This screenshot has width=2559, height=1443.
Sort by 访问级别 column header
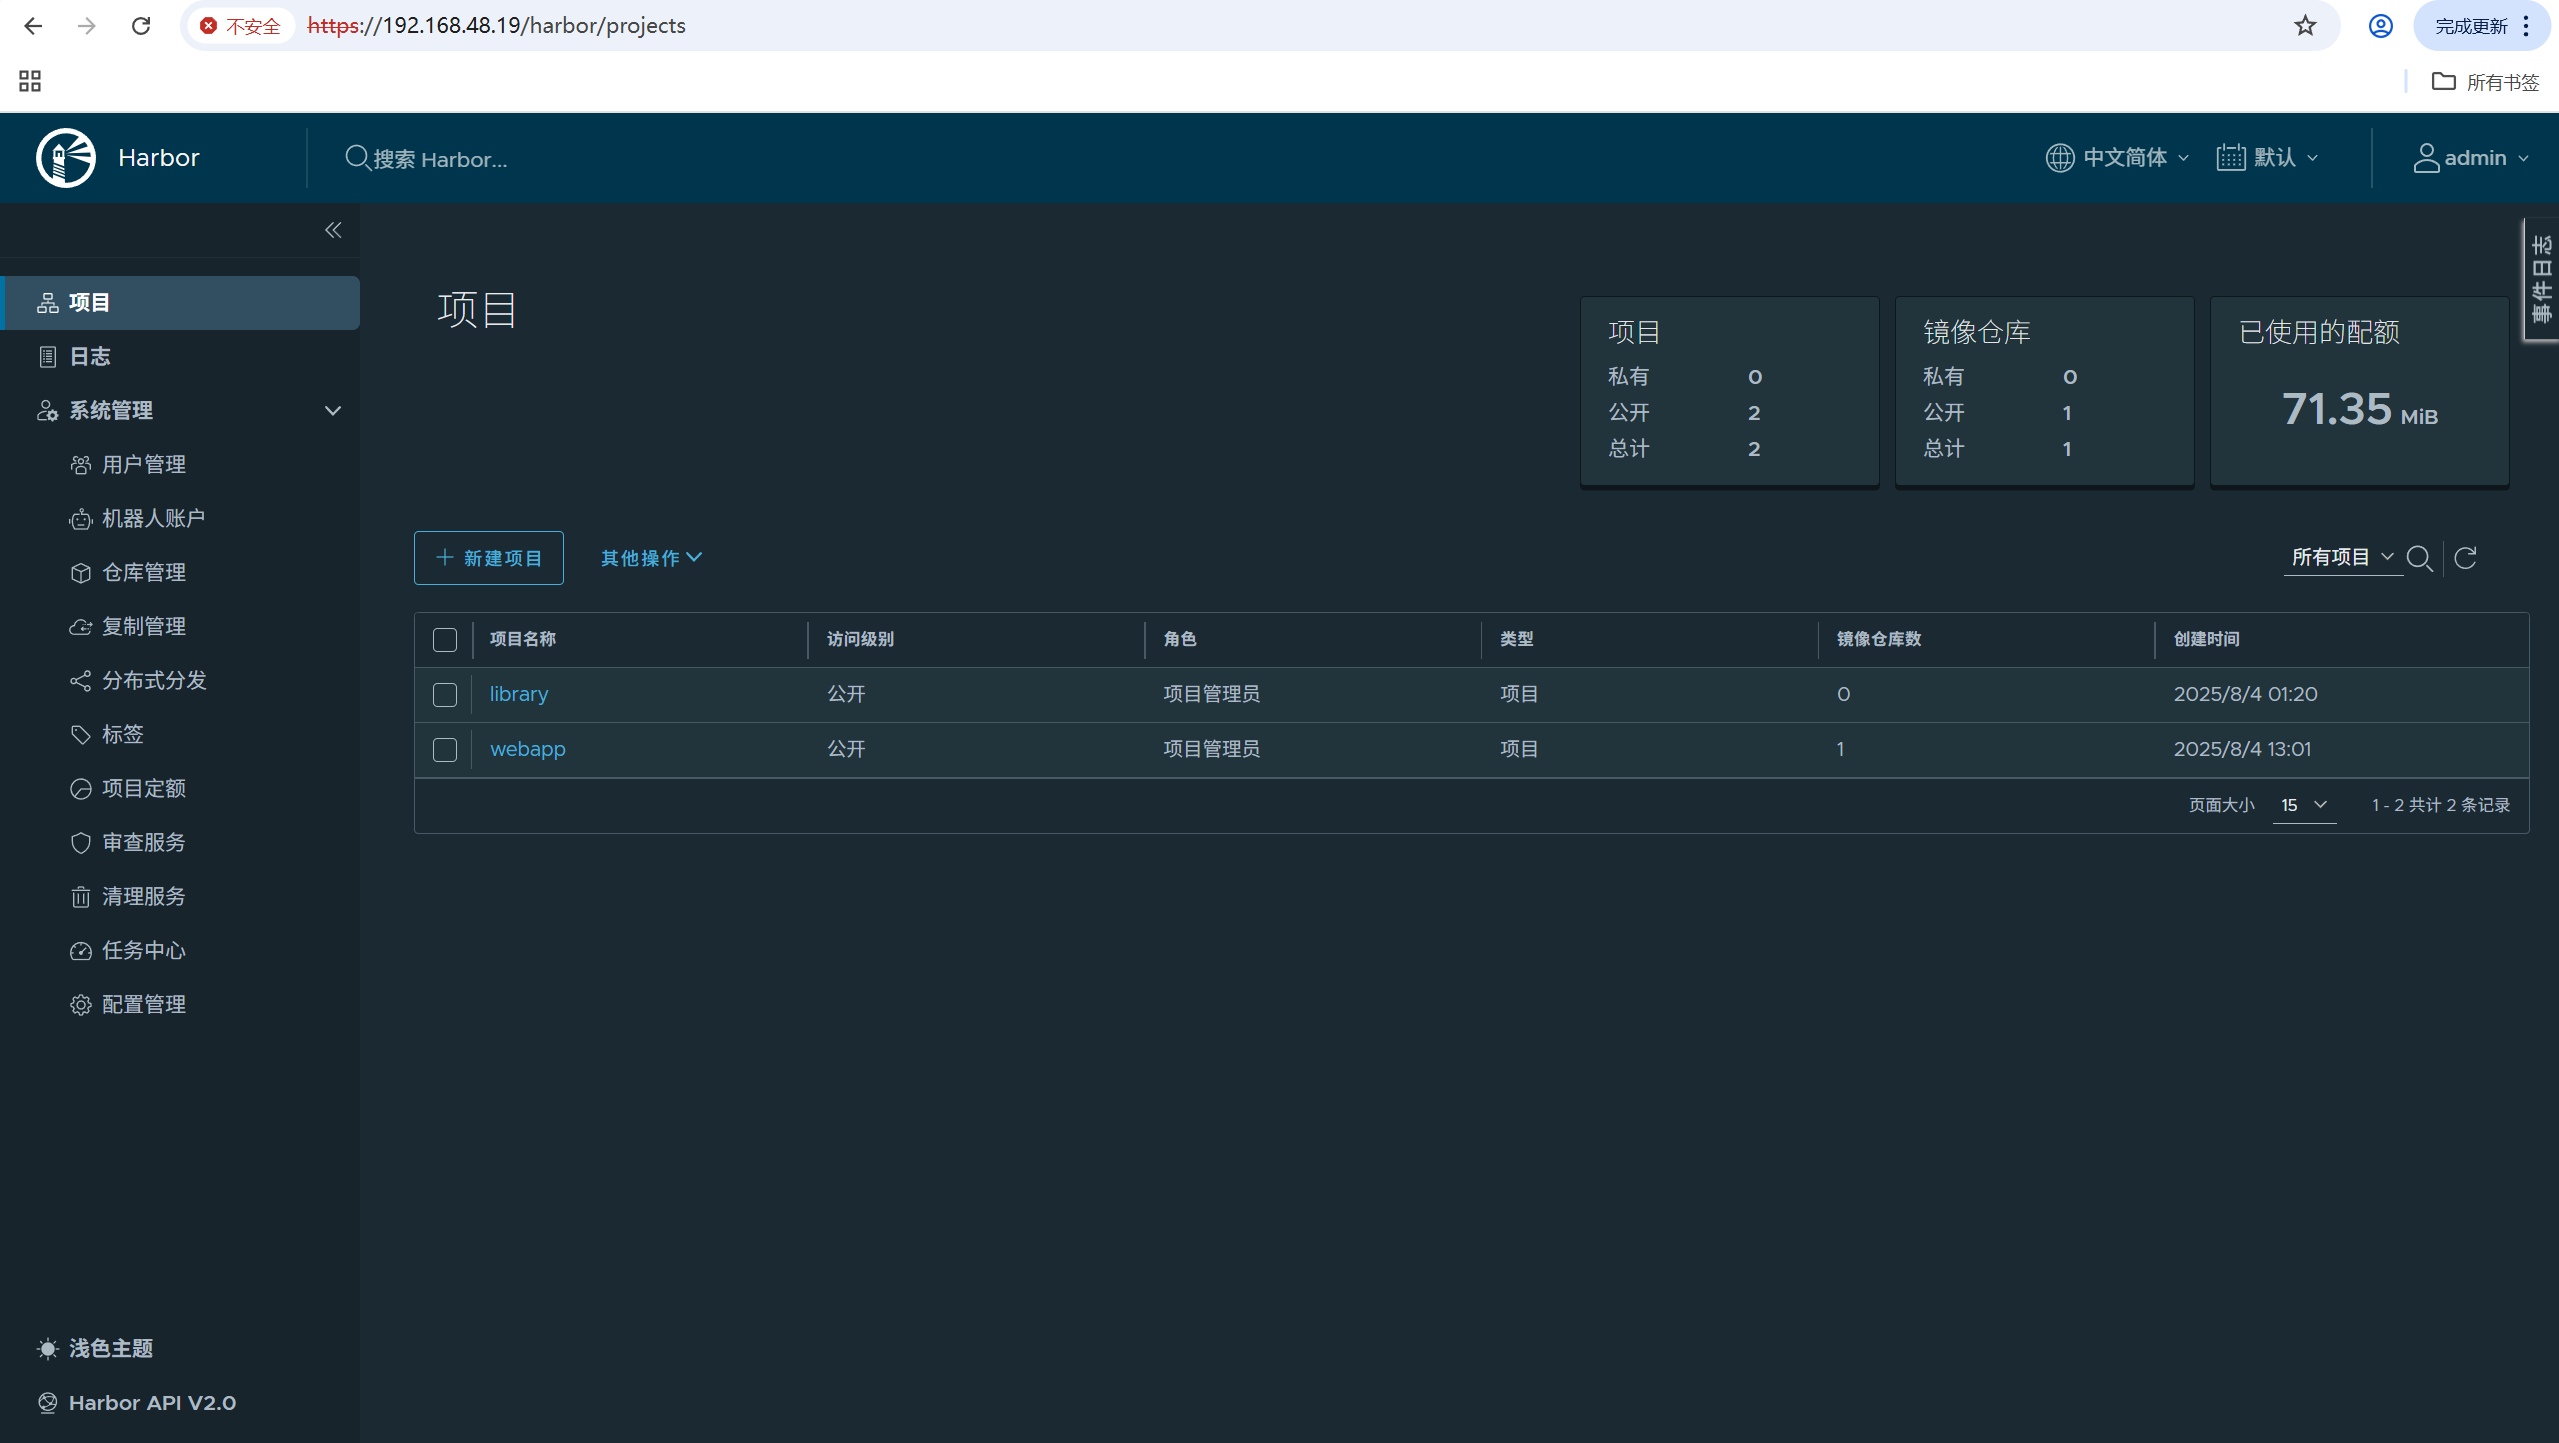point(860,639)
